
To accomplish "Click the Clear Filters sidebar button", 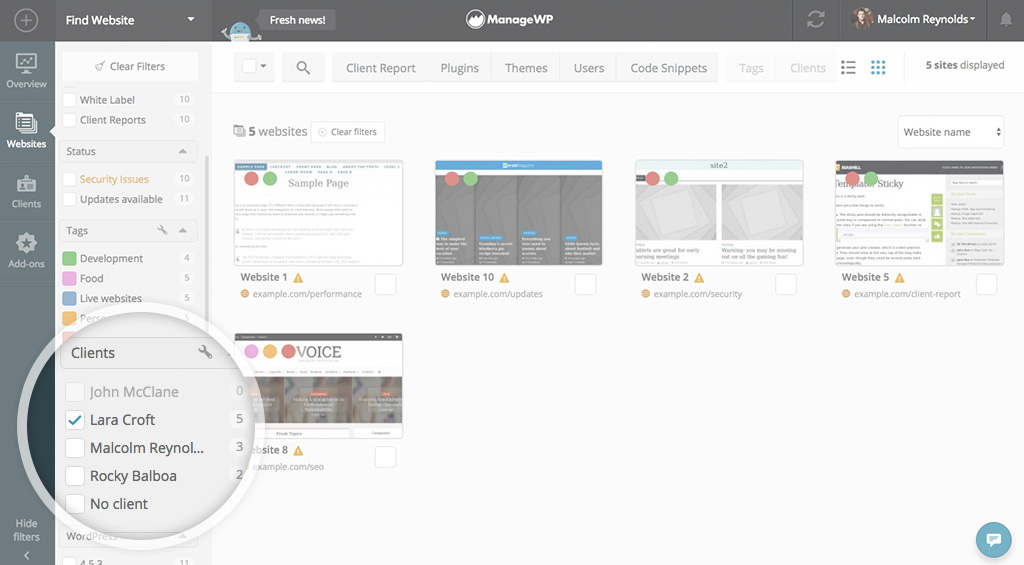I will pyautogui.click(x=130, y=66).
